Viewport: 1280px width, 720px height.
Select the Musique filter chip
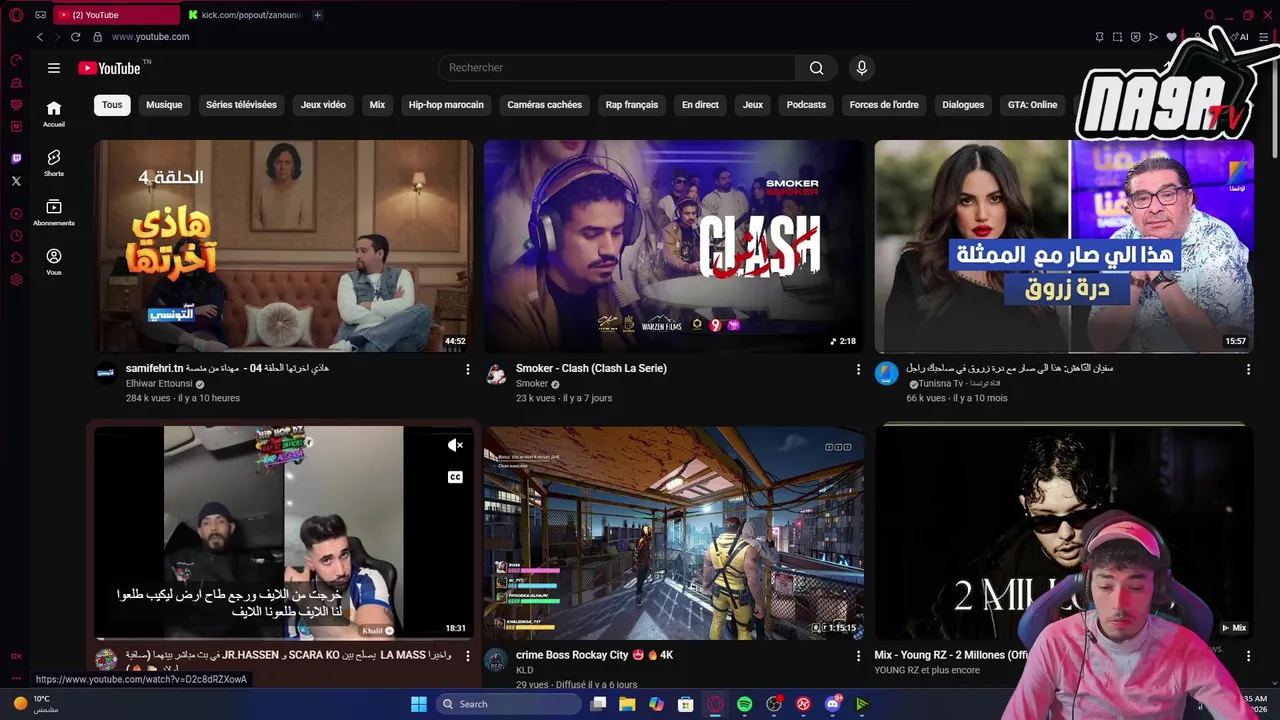click(164, 105)
